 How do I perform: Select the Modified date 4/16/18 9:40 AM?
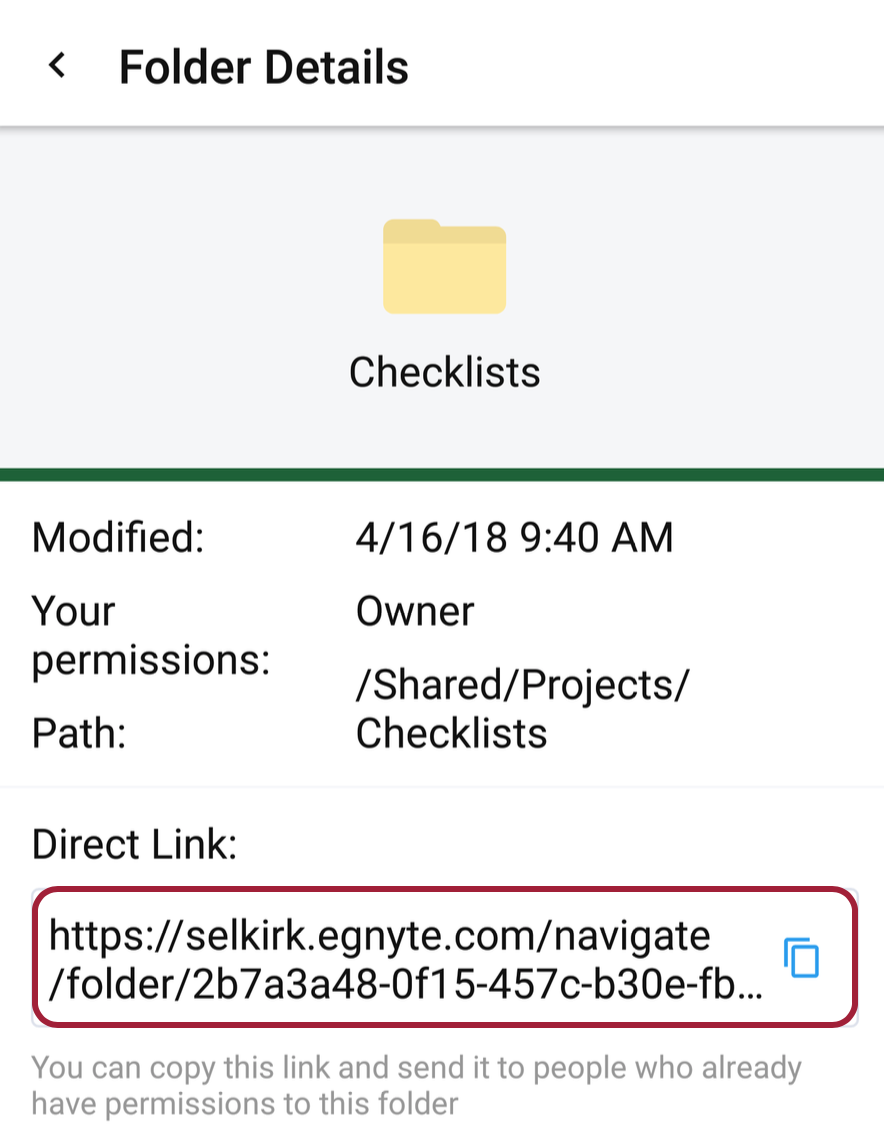click(x=514, y=537)
